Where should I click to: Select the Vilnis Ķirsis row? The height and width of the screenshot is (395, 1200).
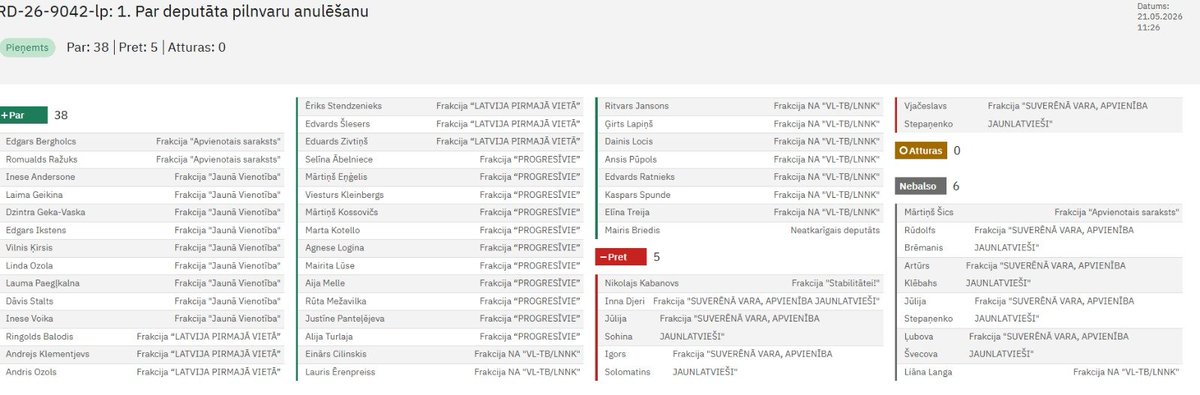pos(143,248)
